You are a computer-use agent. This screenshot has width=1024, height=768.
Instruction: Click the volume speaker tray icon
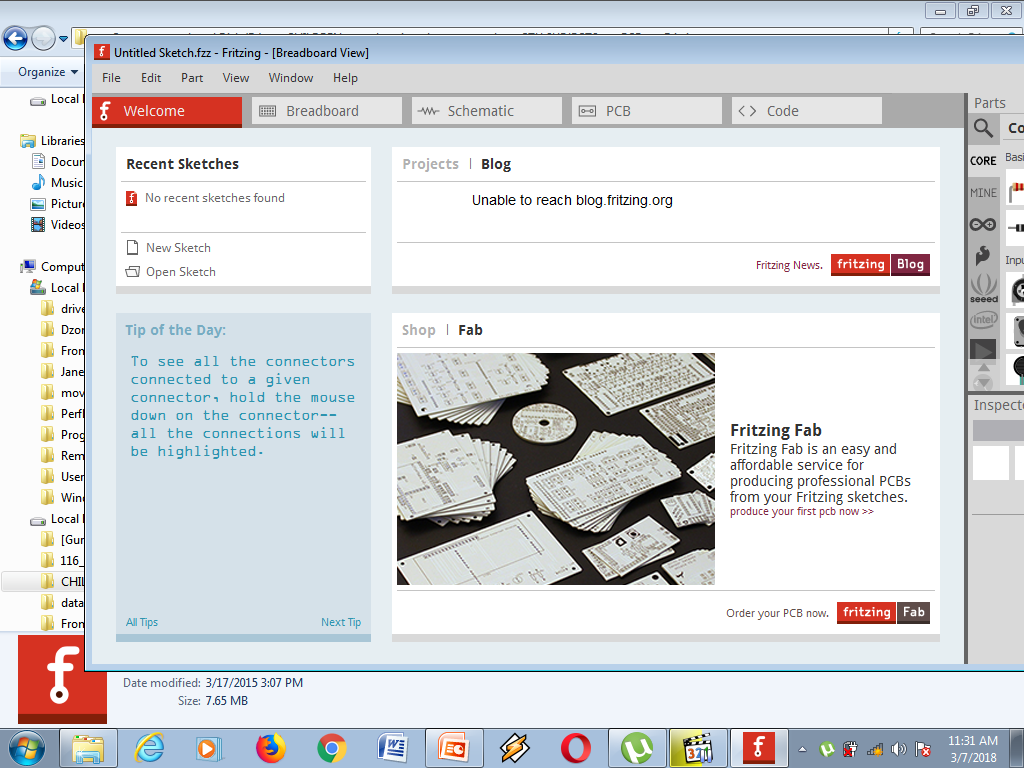click(x=899, y=749)
